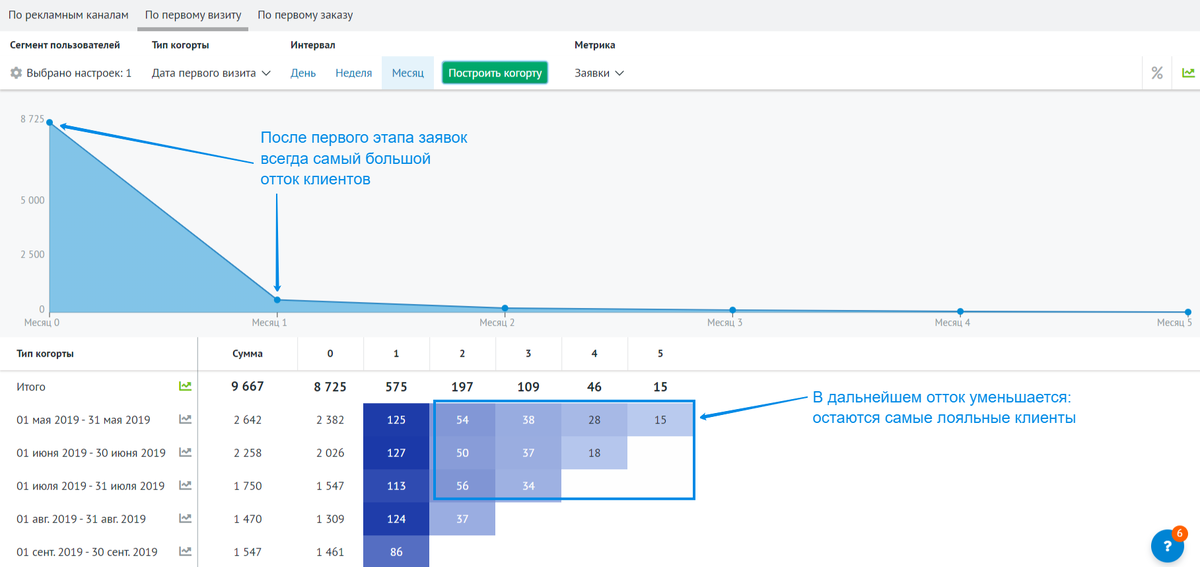Toggle percent display mode icon

(1157, 73)
